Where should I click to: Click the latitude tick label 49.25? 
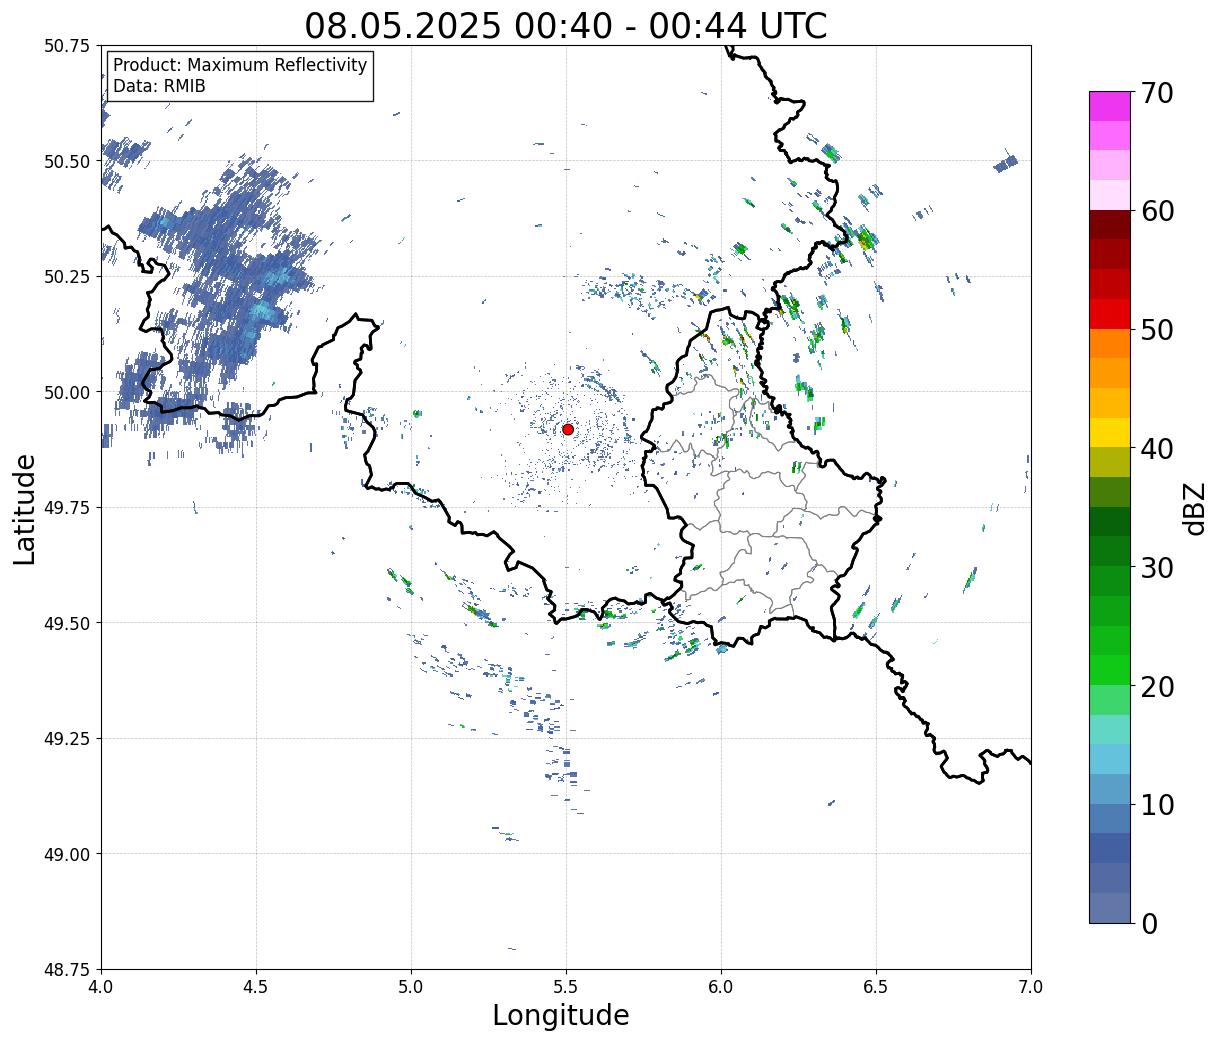67,739
